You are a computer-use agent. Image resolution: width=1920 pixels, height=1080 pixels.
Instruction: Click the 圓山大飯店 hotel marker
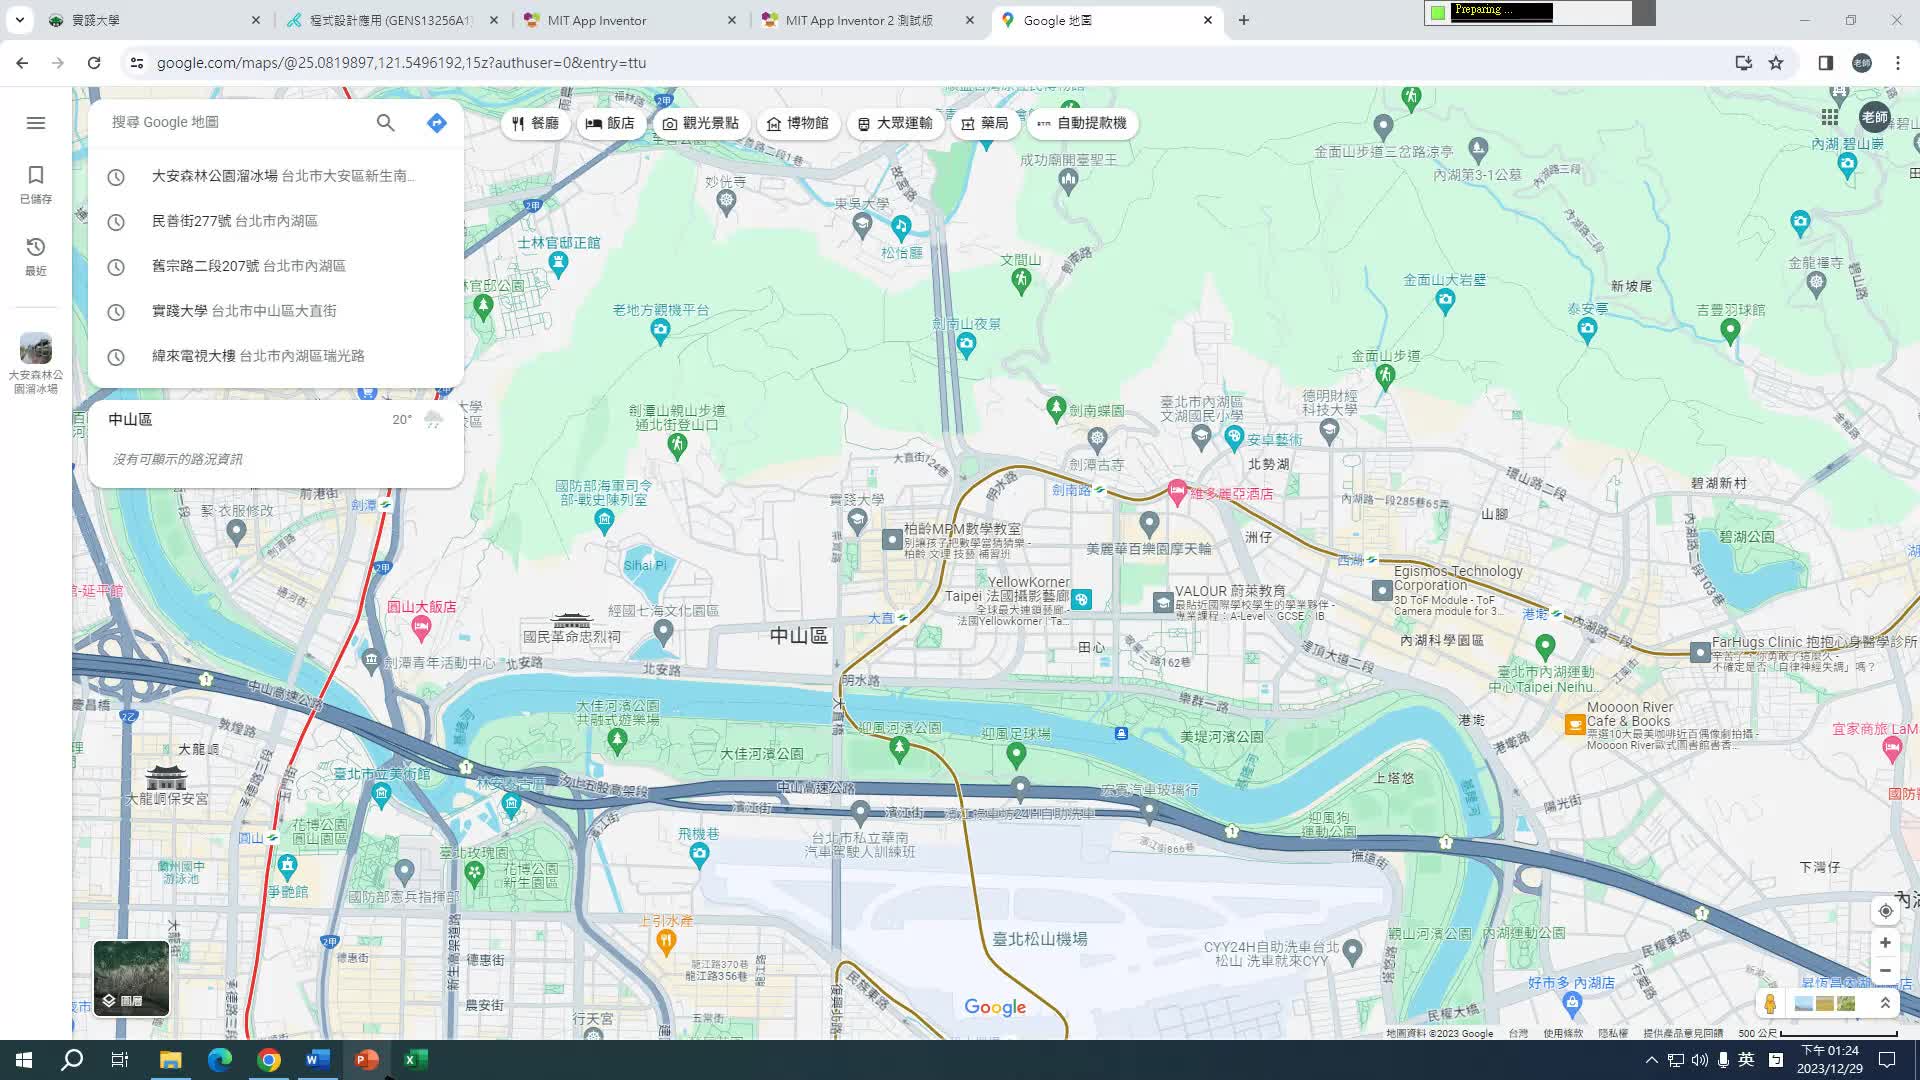tap(421, 629)
